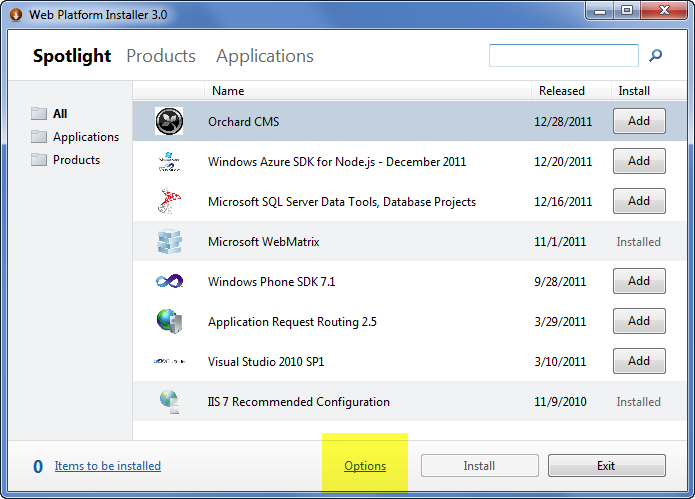Switch to the Applications top tab

pos(265,56)
